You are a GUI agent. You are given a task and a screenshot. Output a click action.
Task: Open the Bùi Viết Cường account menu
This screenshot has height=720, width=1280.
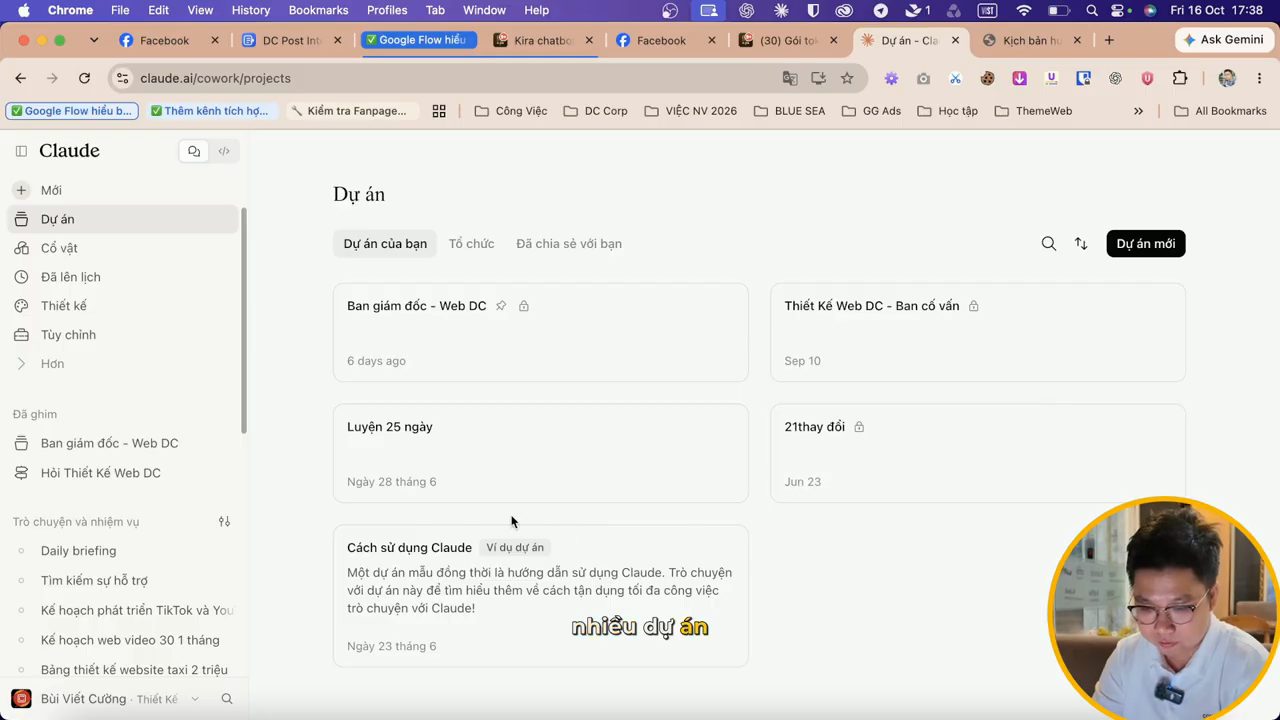tap(108, 699)
